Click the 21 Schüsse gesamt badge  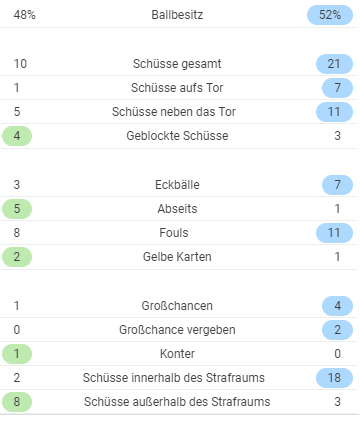tap(334, 64)
